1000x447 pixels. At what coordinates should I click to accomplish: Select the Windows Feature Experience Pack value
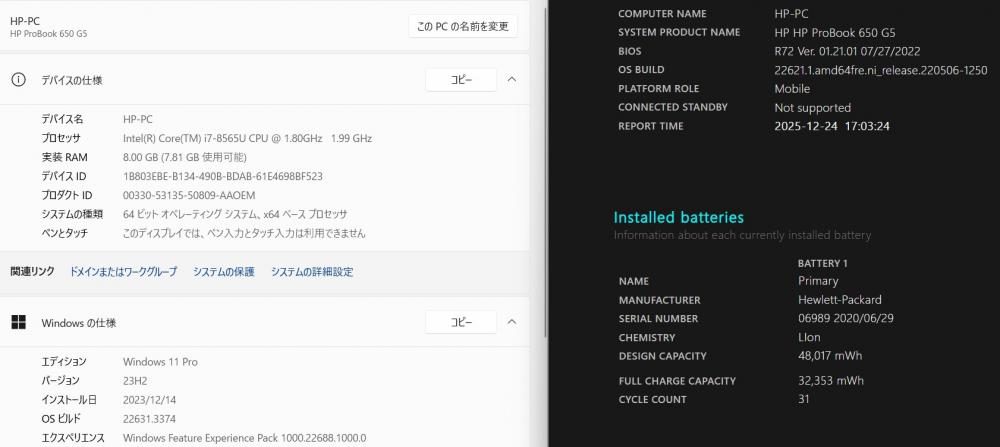click(x=245, y=438)
